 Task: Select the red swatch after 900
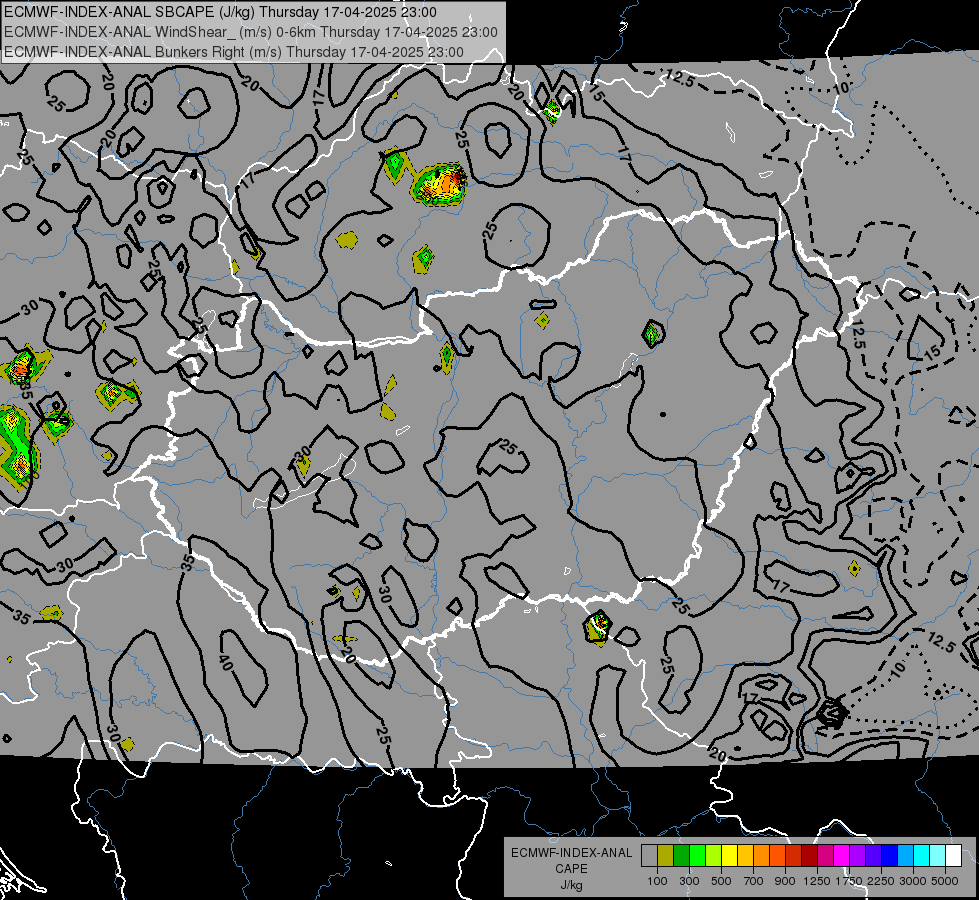793,856
